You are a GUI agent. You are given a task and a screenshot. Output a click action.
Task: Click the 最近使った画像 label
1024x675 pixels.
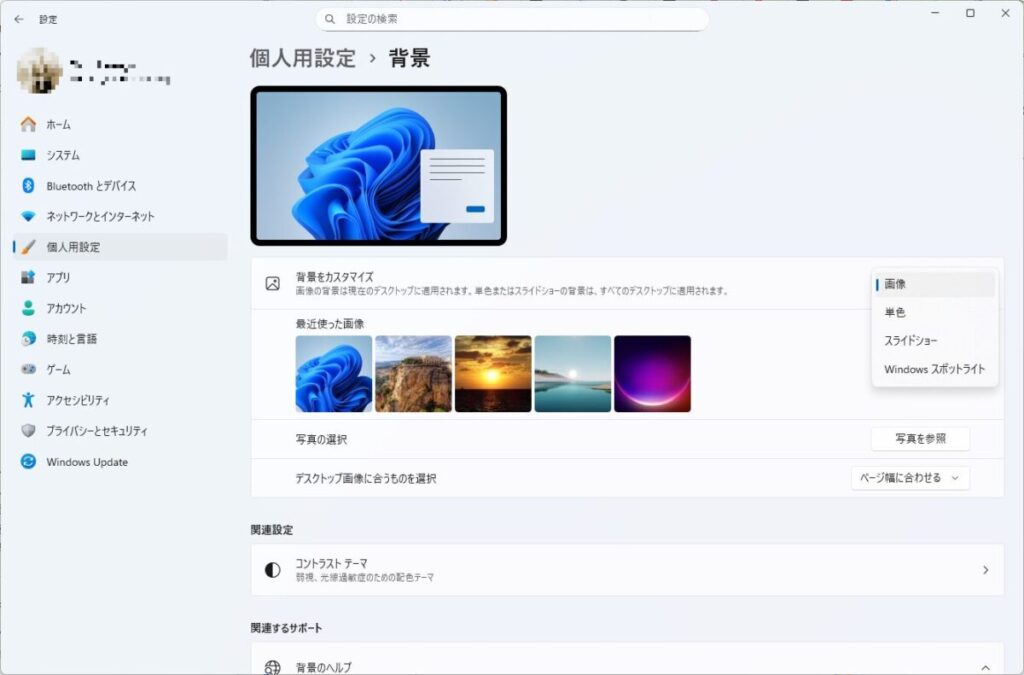pyautogui.click(x=330, y=324)
